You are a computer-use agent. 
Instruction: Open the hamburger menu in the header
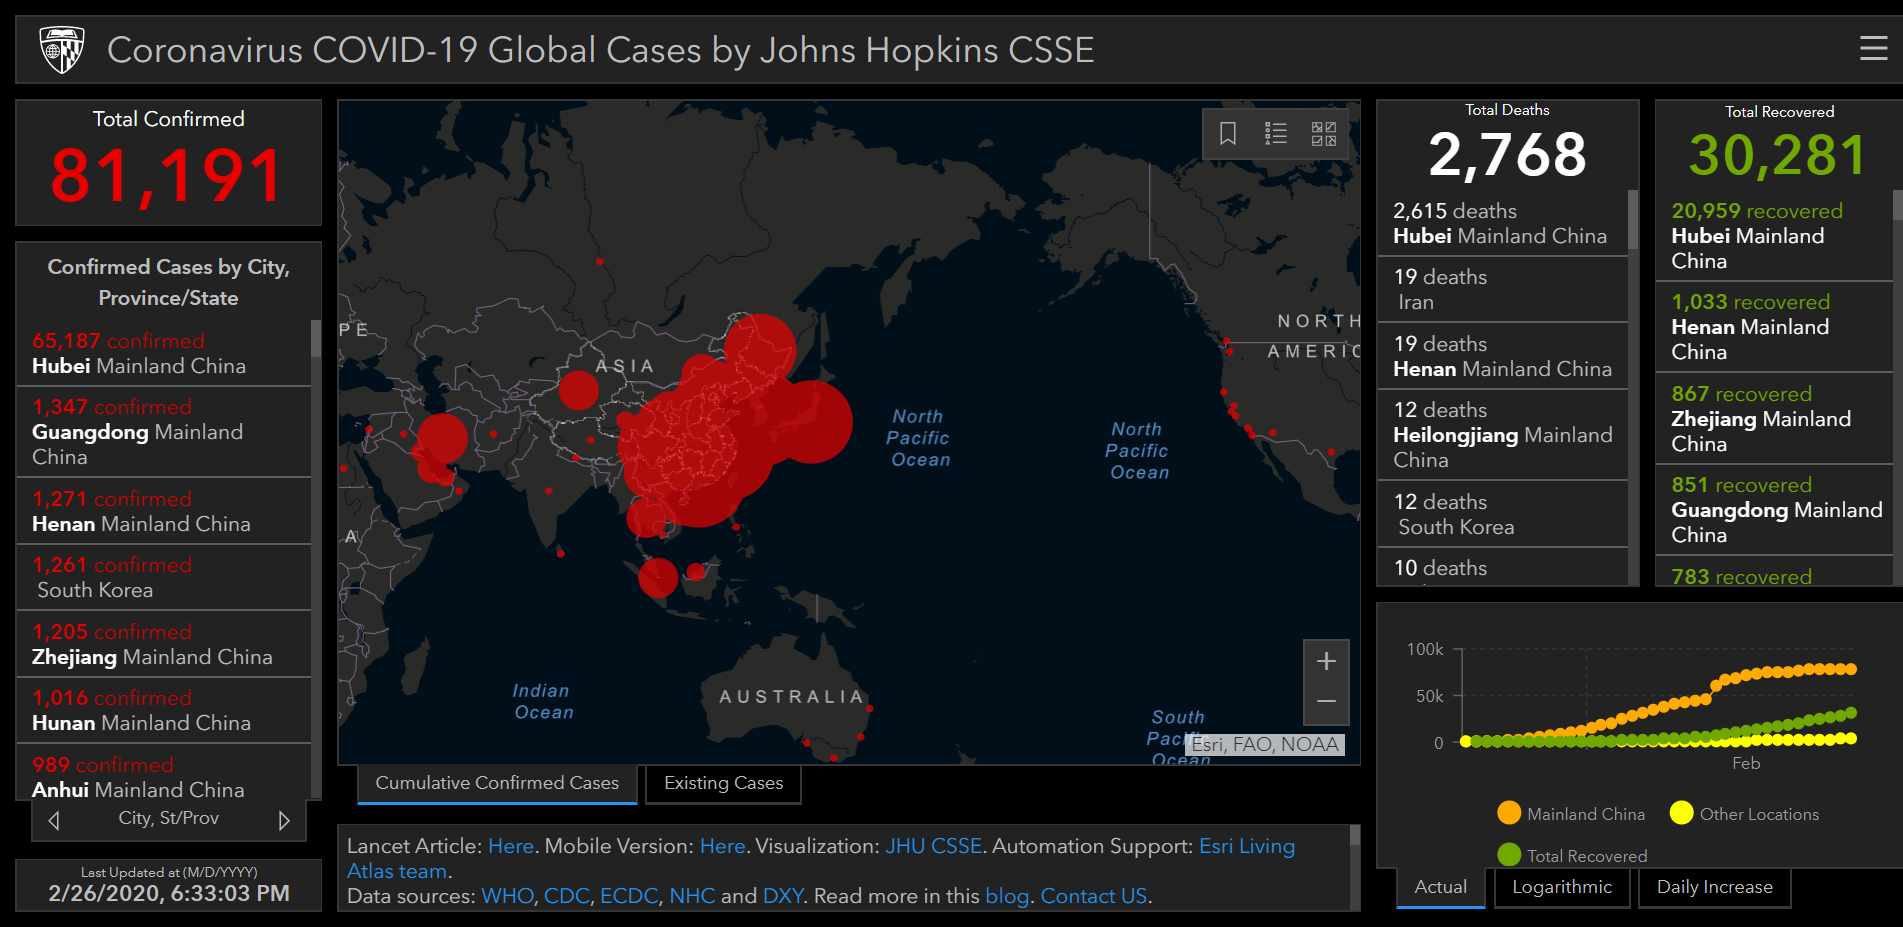[x=1873, y=48]
